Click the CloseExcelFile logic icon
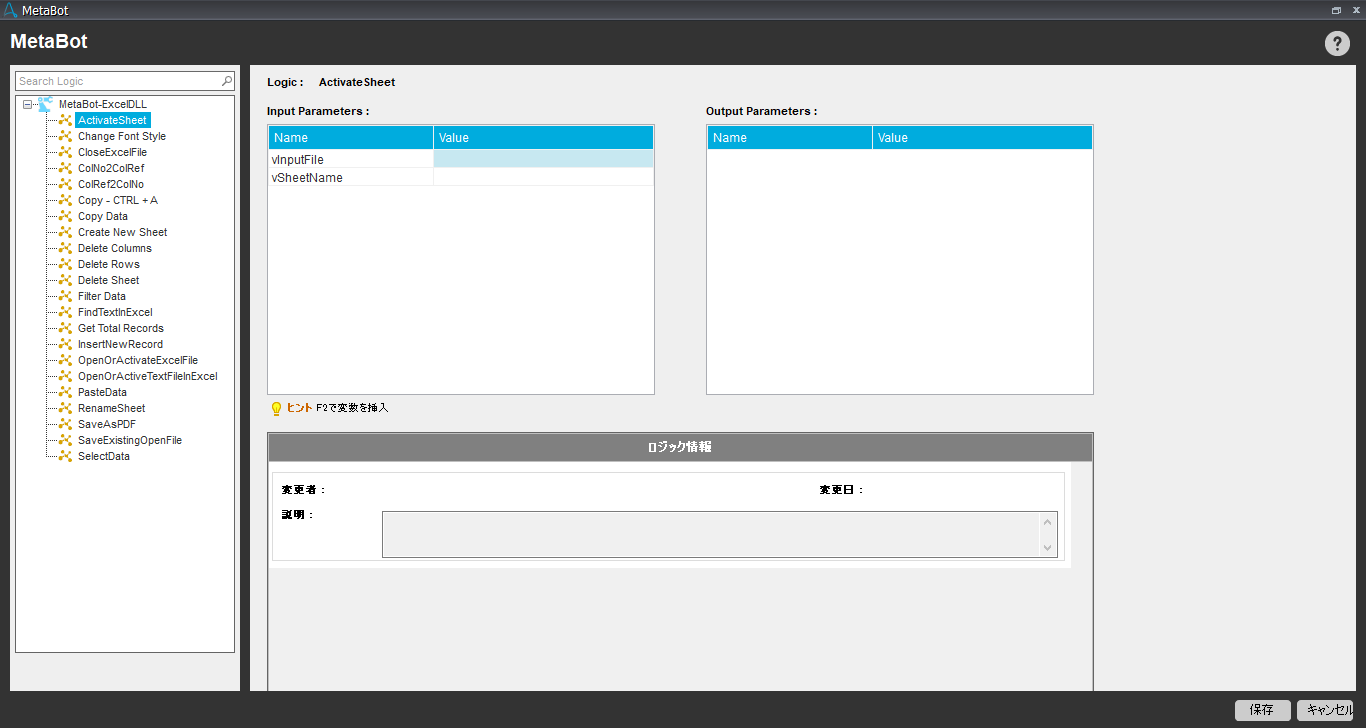 click(x=65, y=152)
